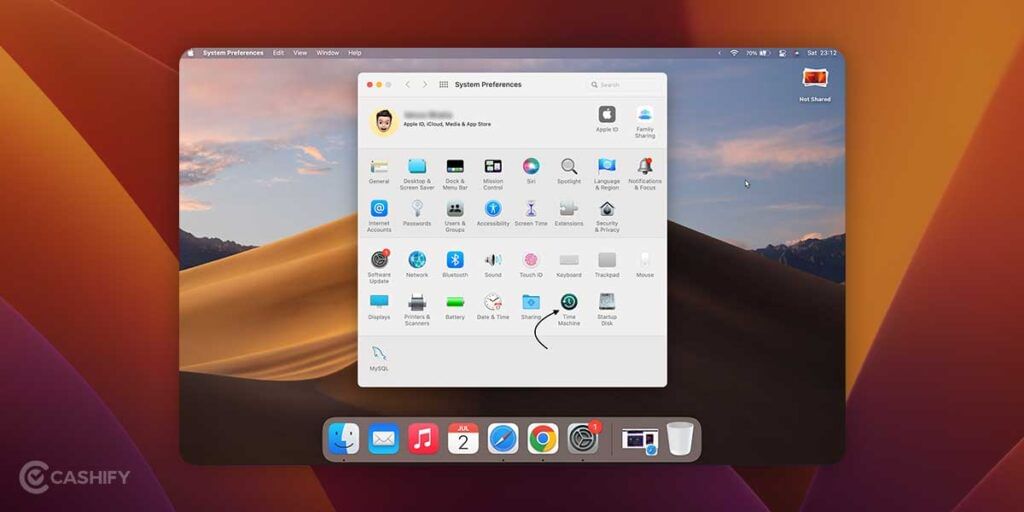Open Safari from the Dock

(503, 438)
